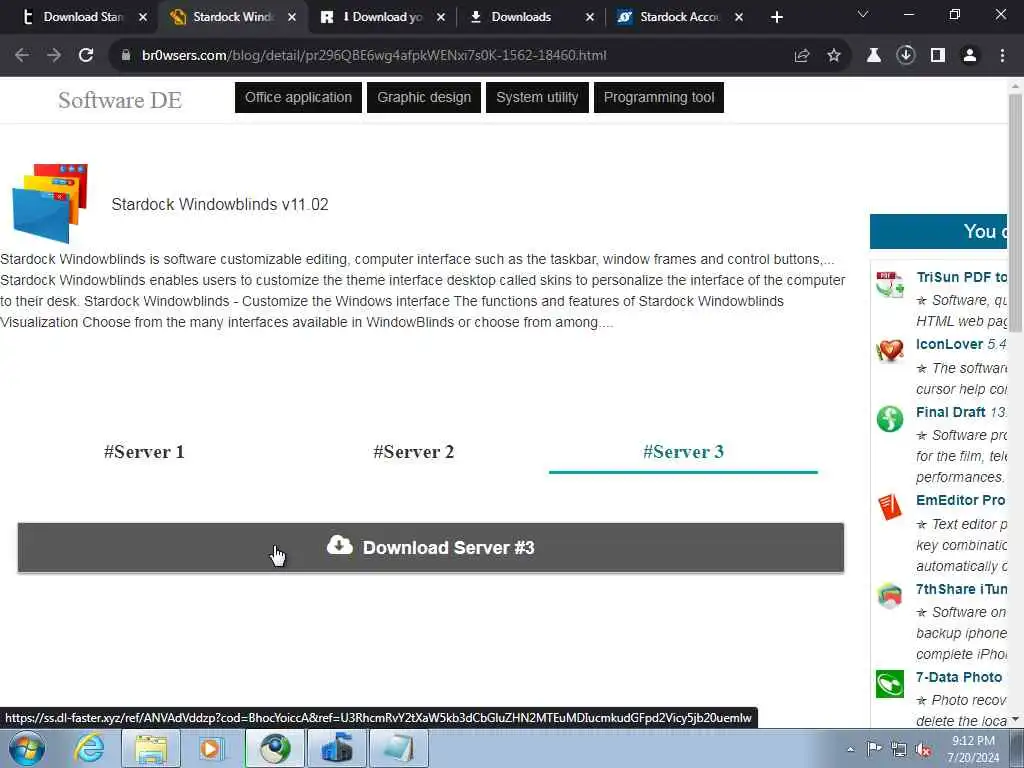Show hidden tray icons arrow
Screen dimensions: 1024x768
pos(850,749)
